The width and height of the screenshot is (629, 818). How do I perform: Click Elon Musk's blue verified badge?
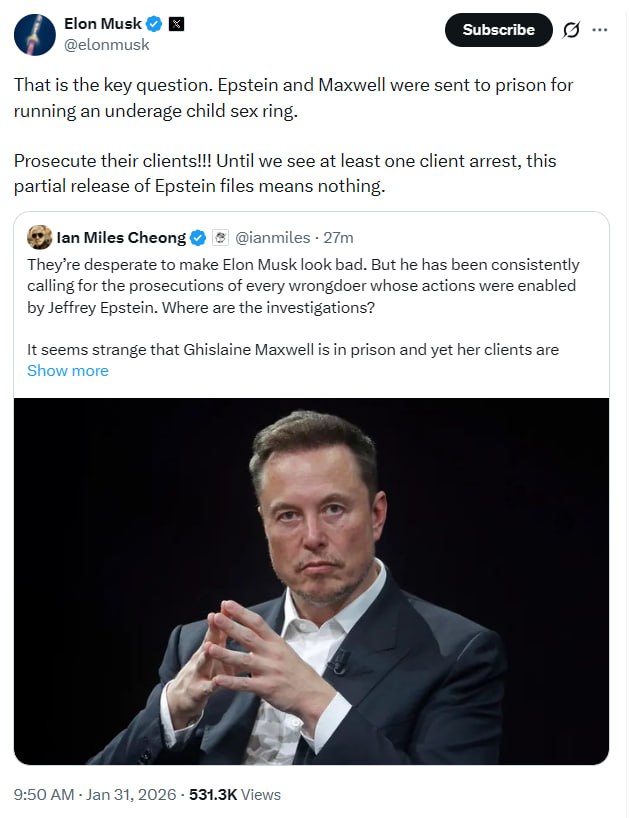point(155,24)
